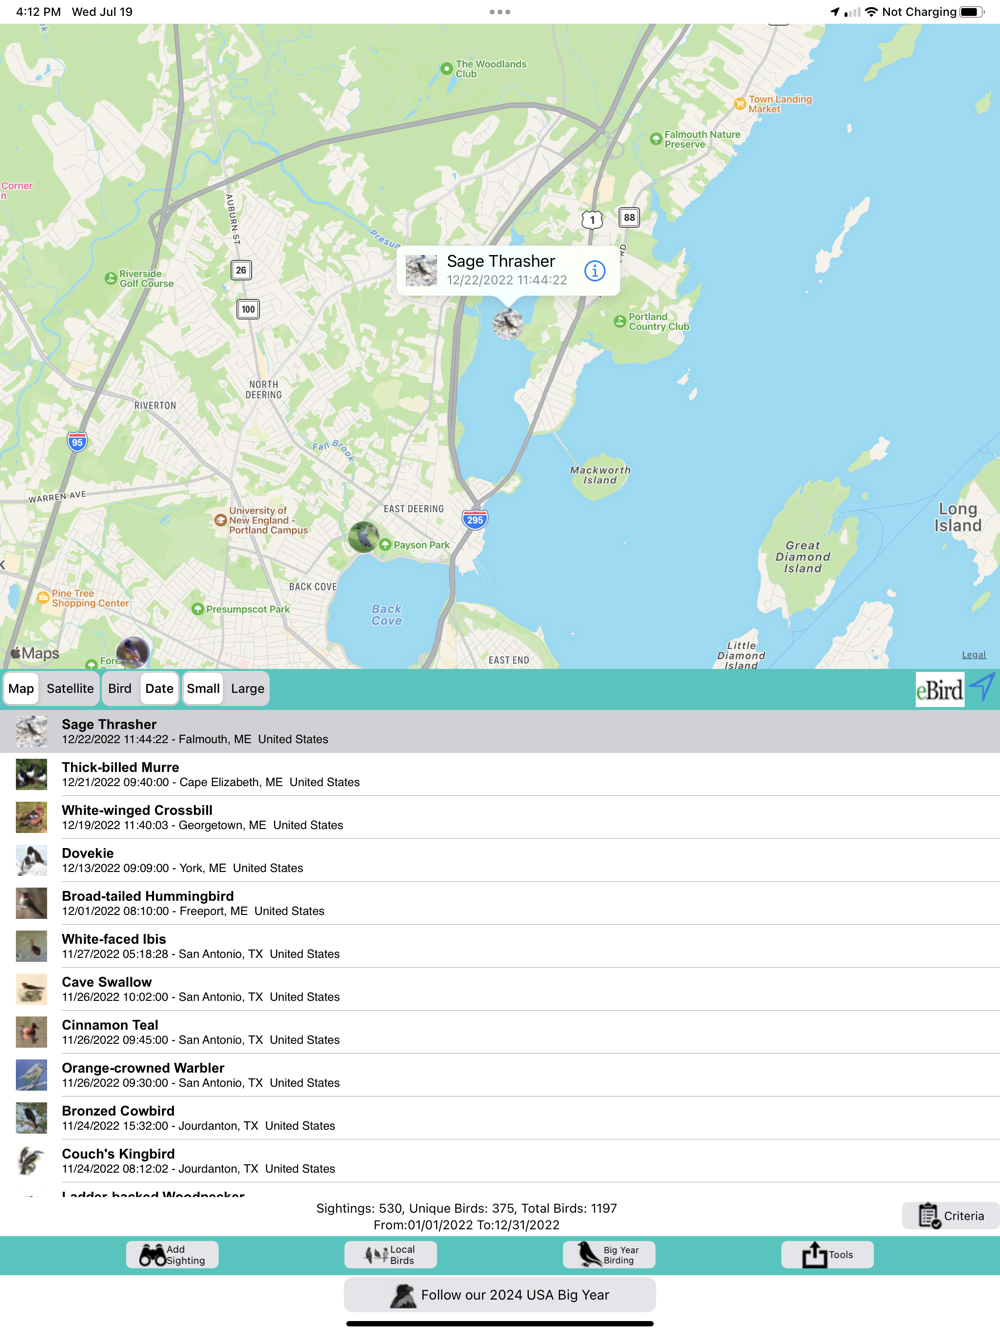Open the Tools menu button

(827, 1255)
